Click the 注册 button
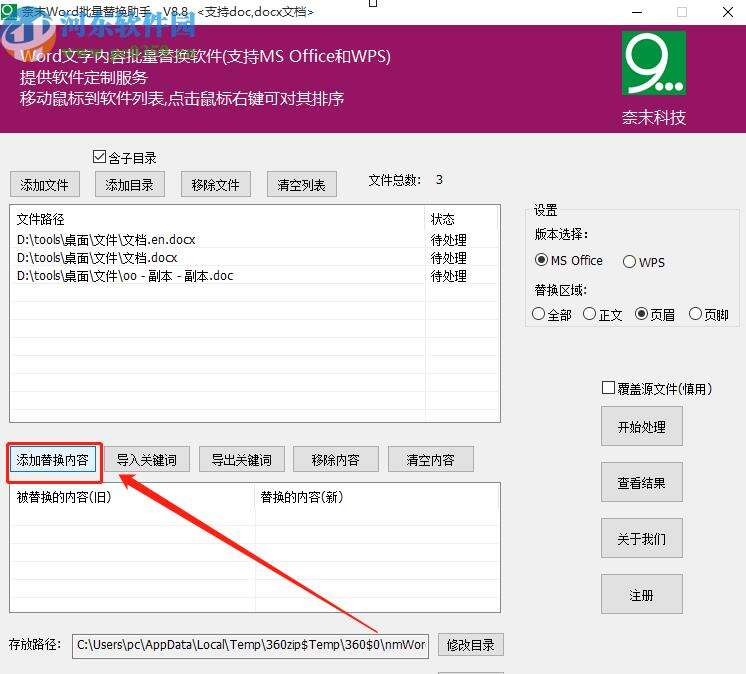746x674 pixels. [642, 595]
